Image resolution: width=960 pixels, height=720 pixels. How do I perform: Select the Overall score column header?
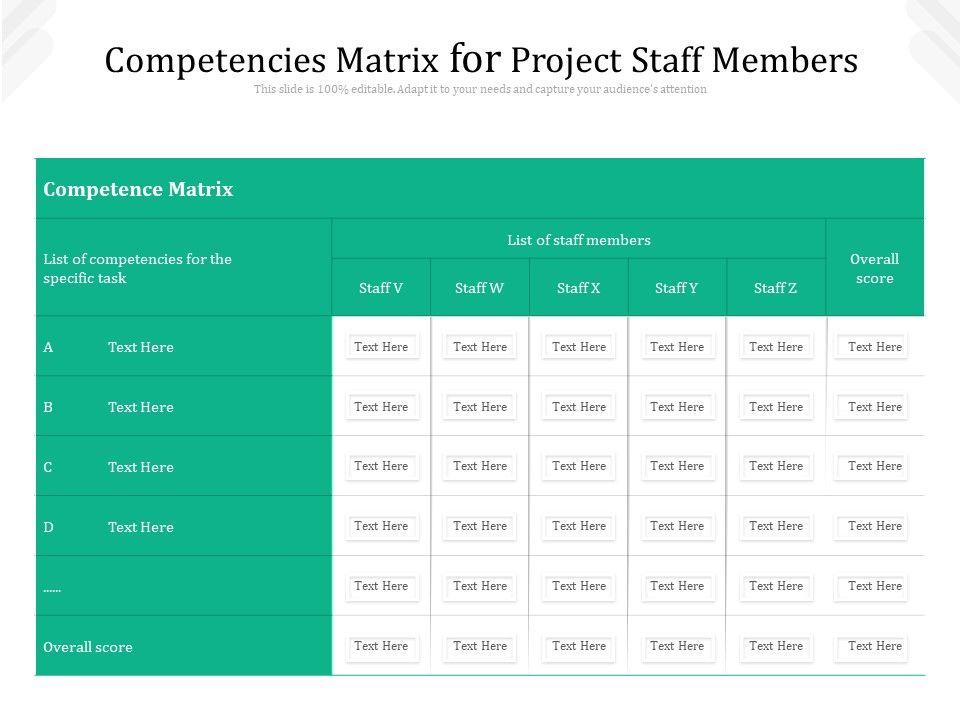pos(875,268)
